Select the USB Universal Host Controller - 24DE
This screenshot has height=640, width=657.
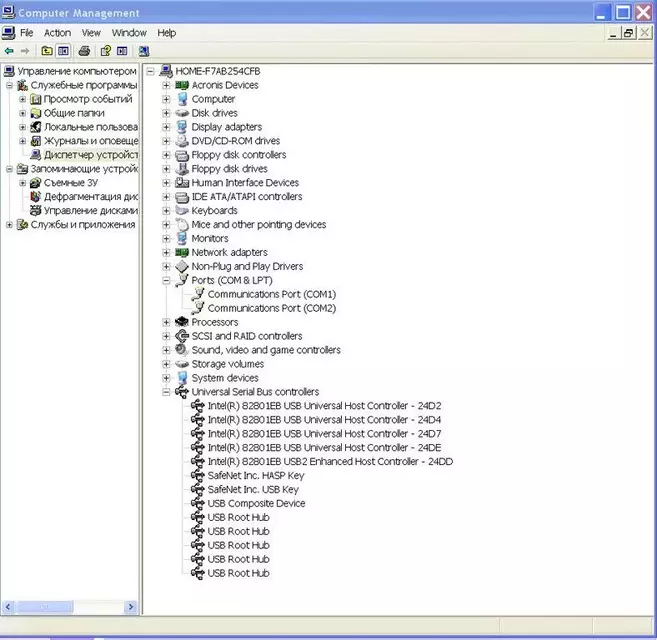tap(324, 448)
